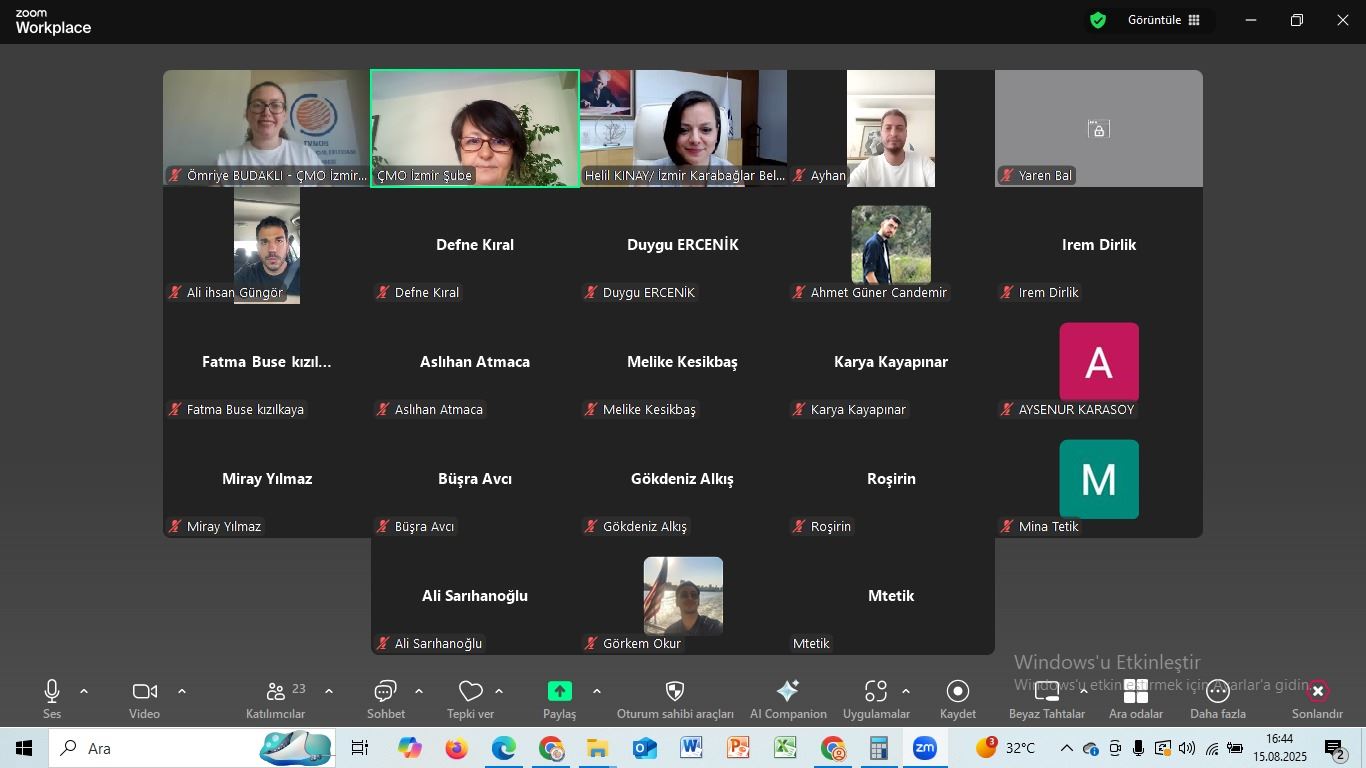
Task: Open Beyaz Tahtalar whiteboards
Action: (x=1046, y=692)
